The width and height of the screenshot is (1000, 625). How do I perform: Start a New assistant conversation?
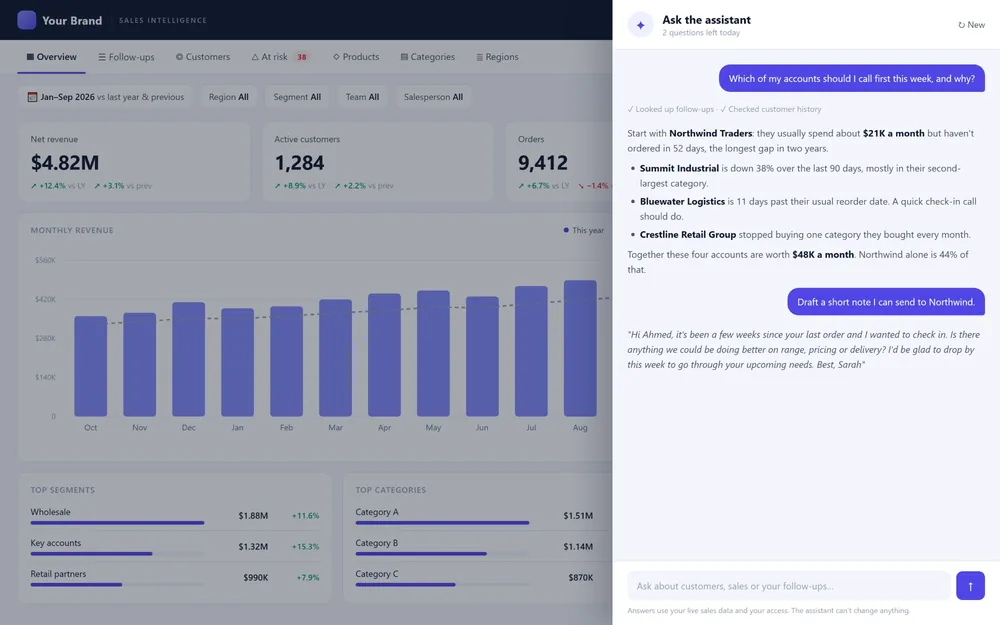click(971, 25)
